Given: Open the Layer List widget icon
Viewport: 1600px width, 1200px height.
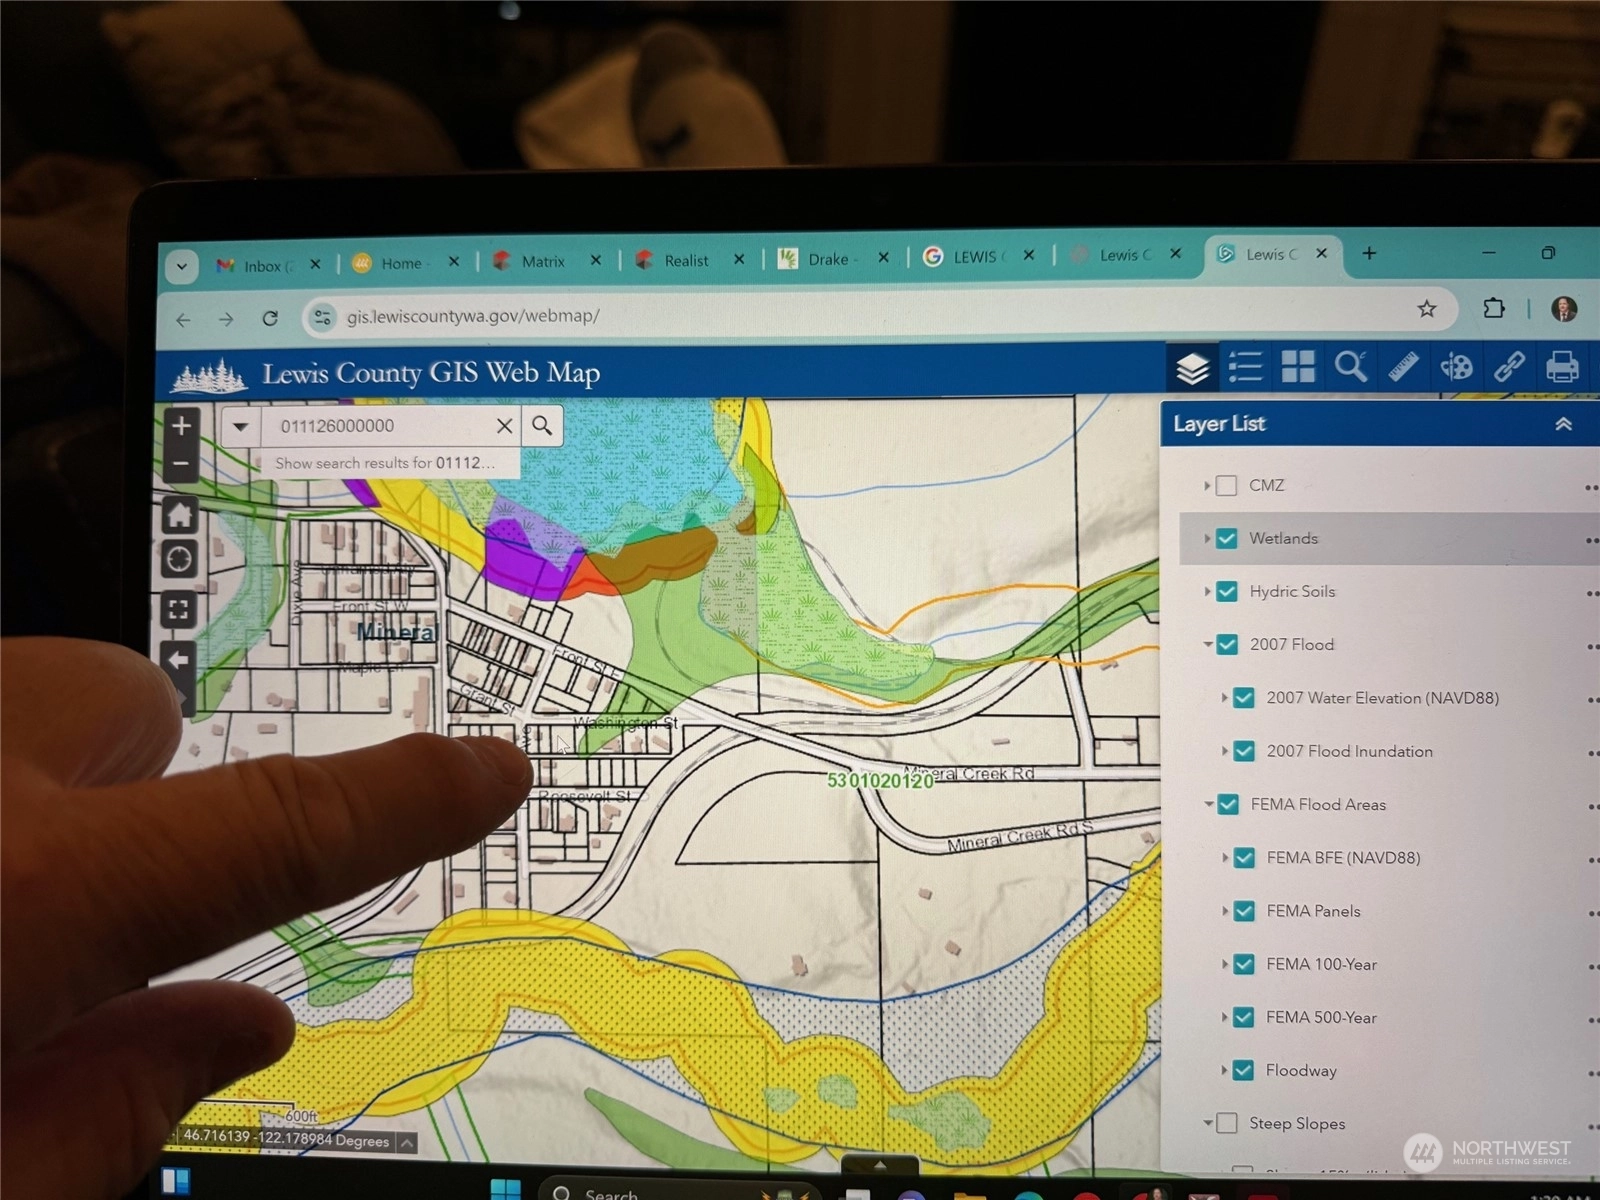Looking at the screenshot, I should (1192, 368).
